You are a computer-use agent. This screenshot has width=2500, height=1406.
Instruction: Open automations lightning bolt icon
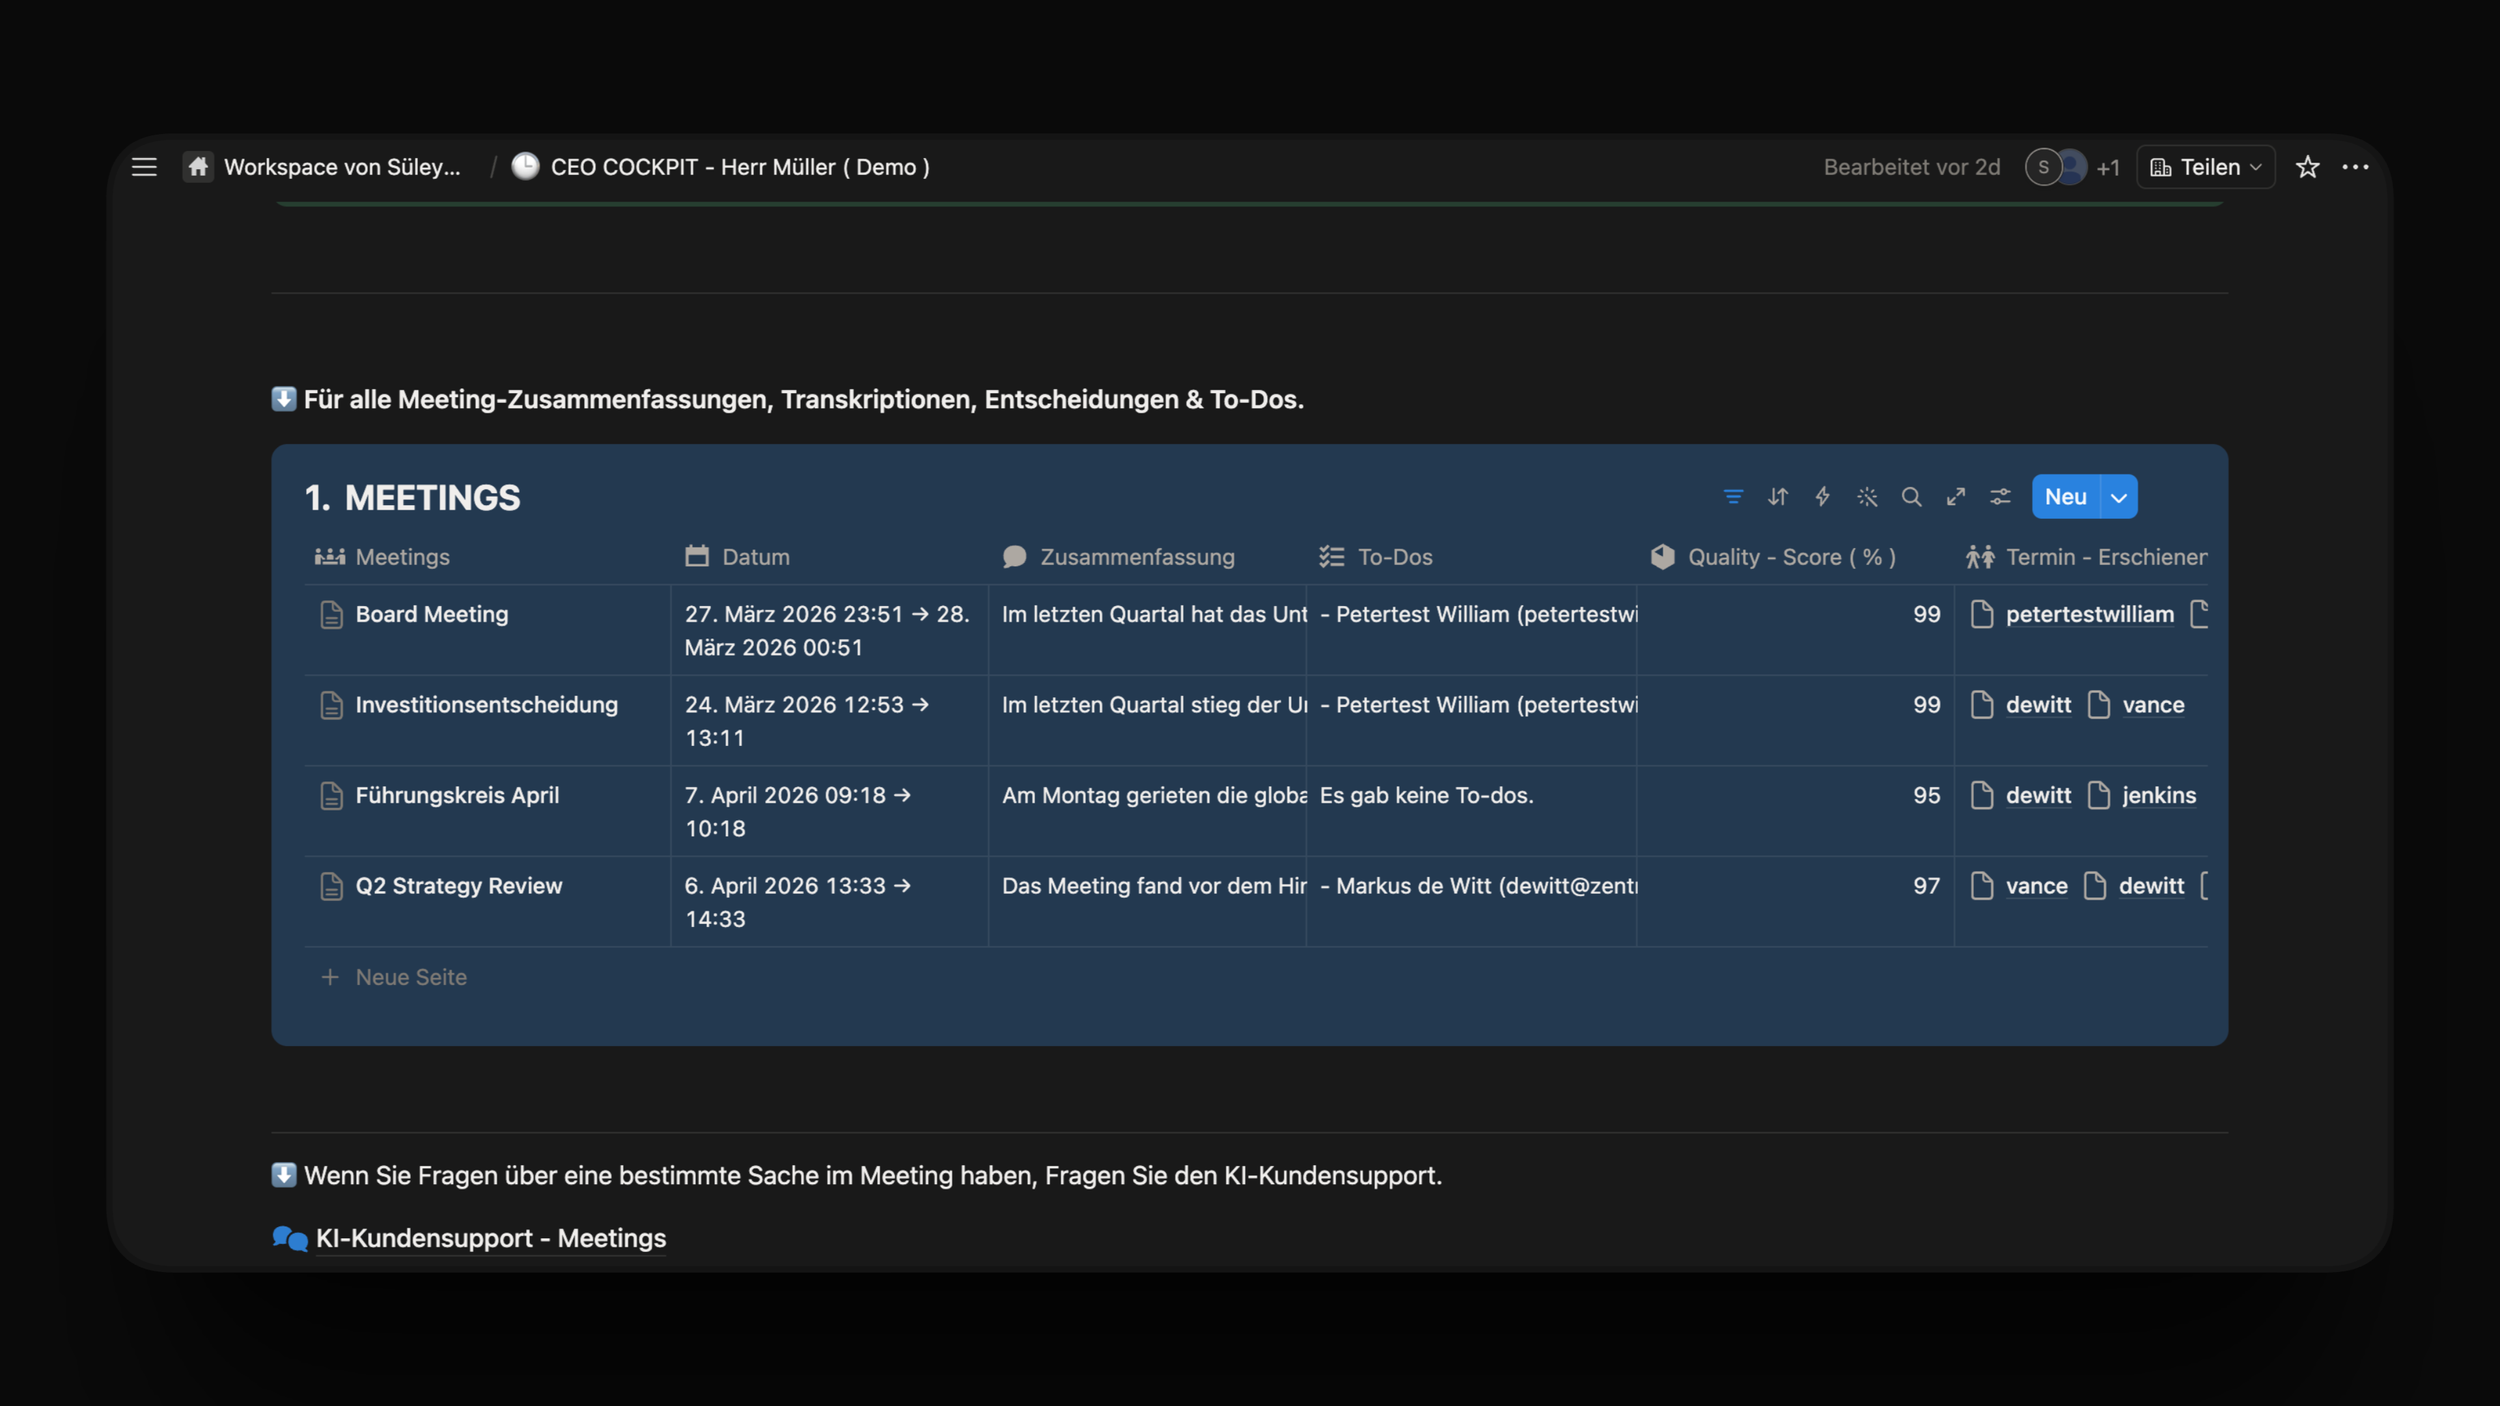coord(1822,497)
